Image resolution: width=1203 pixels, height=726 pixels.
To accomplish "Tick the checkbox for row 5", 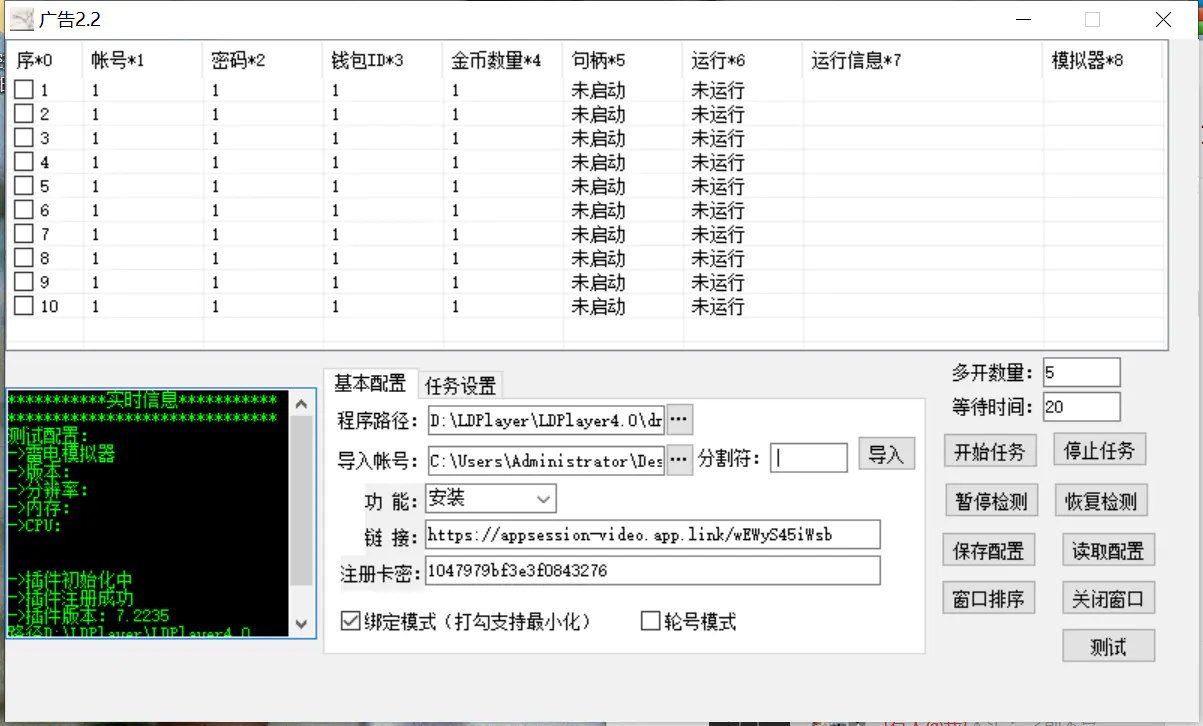I will [24, 186].
